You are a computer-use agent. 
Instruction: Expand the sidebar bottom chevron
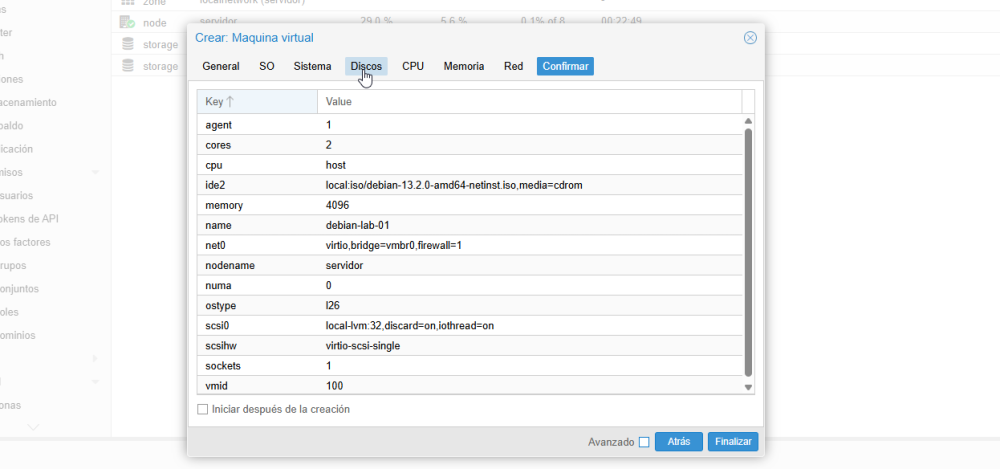pyautogui.click(x=33, y=426)
